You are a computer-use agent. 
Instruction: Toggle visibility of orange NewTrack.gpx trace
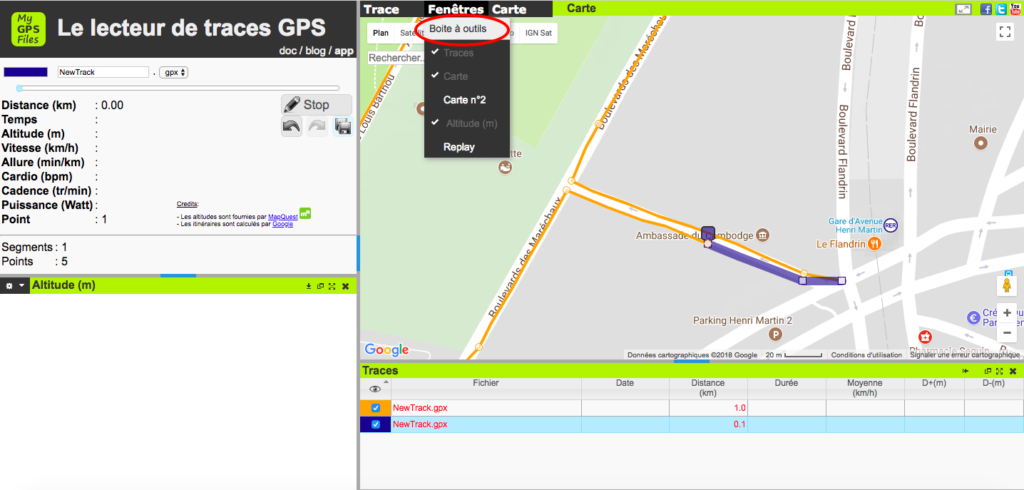pyautogui.click(x=376, y=408)
